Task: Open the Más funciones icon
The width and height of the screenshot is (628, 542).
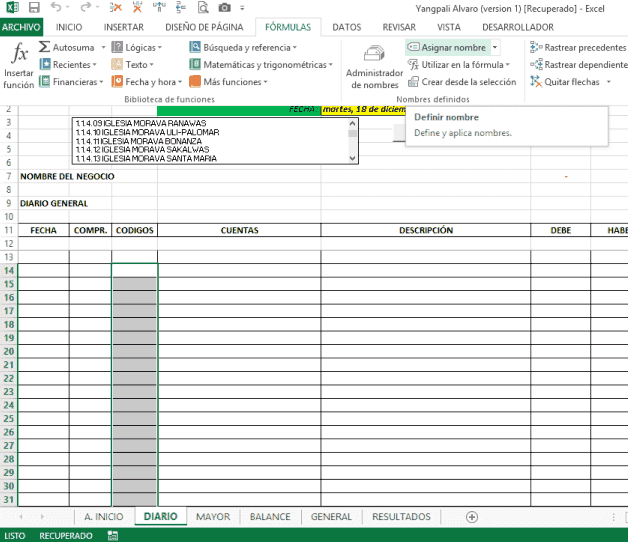Action: click(x=195, y=81)
